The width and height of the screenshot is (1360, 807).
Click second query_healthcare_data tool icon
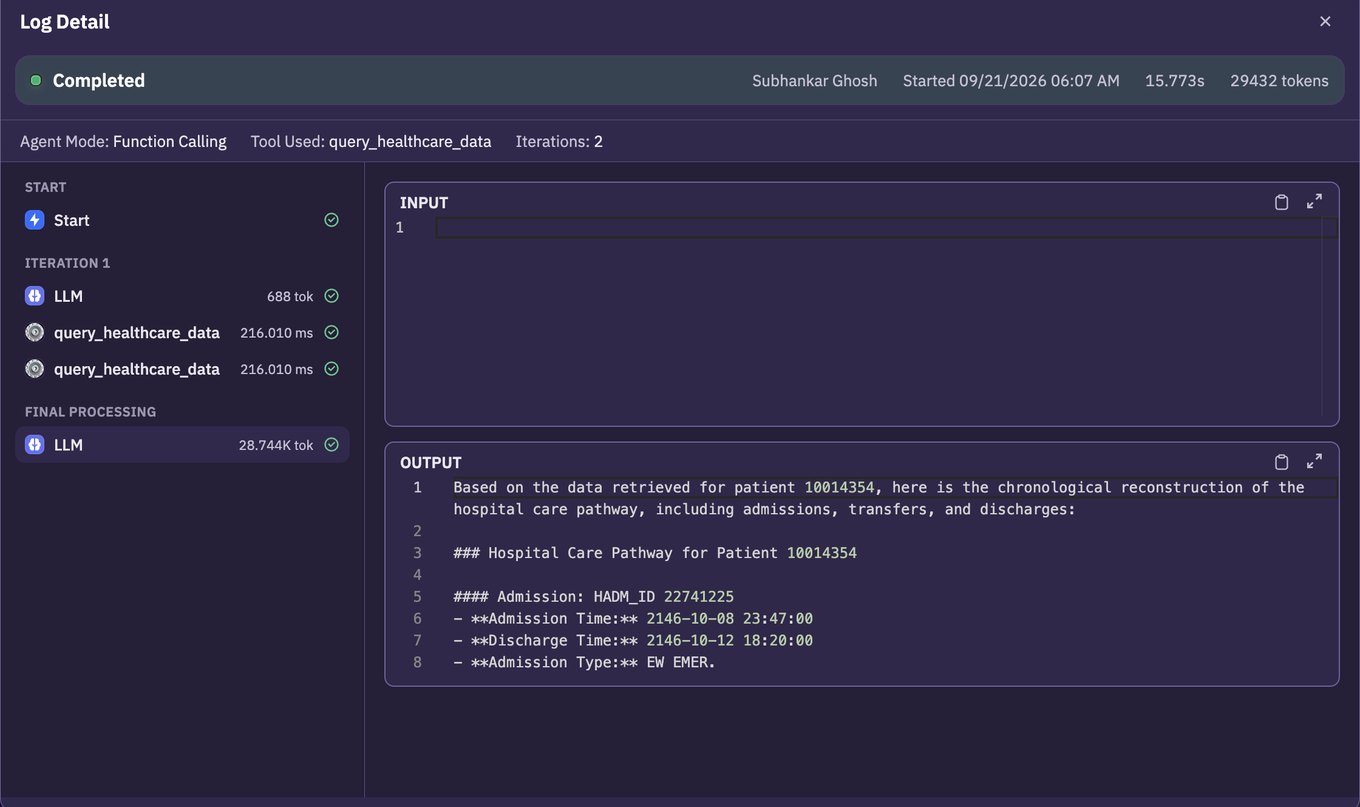click(34, 369)
